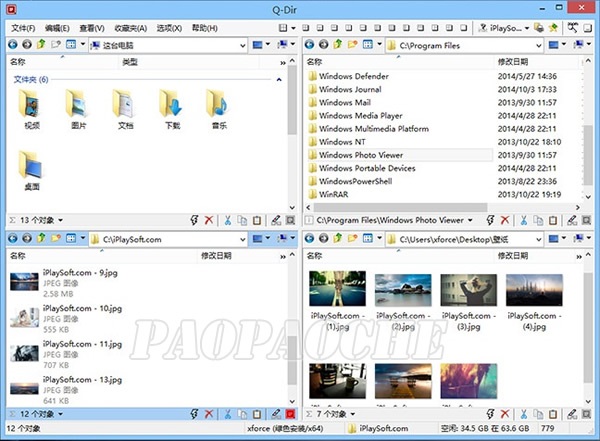Click lightning icon beside 13 个对象
The width and height of the screenshot is (600, 441).
(194, 220)
